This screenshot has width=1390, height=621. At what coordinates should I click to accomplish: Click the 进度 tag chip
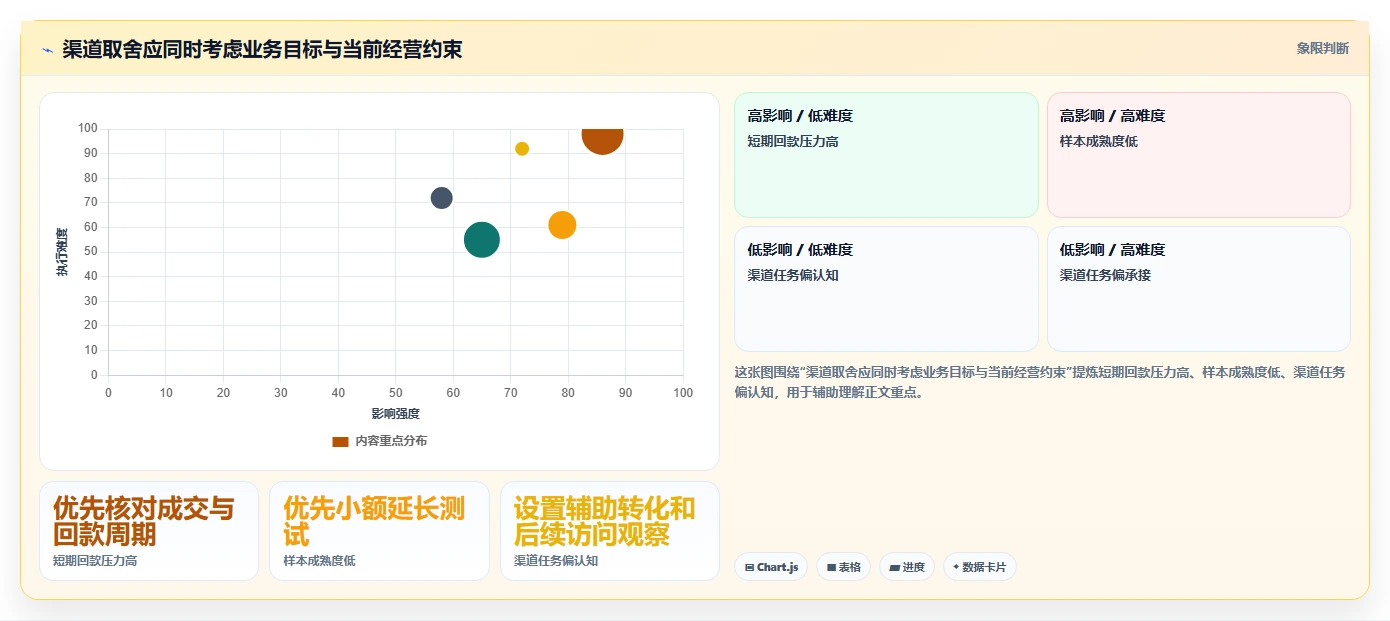pos(907,567)
